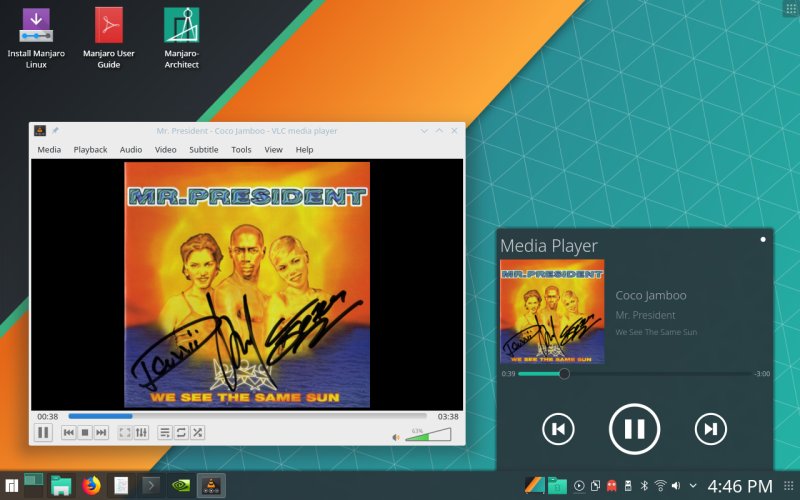
Task: Adjust the VLC volume slider
Action: [x=428, y=434]
